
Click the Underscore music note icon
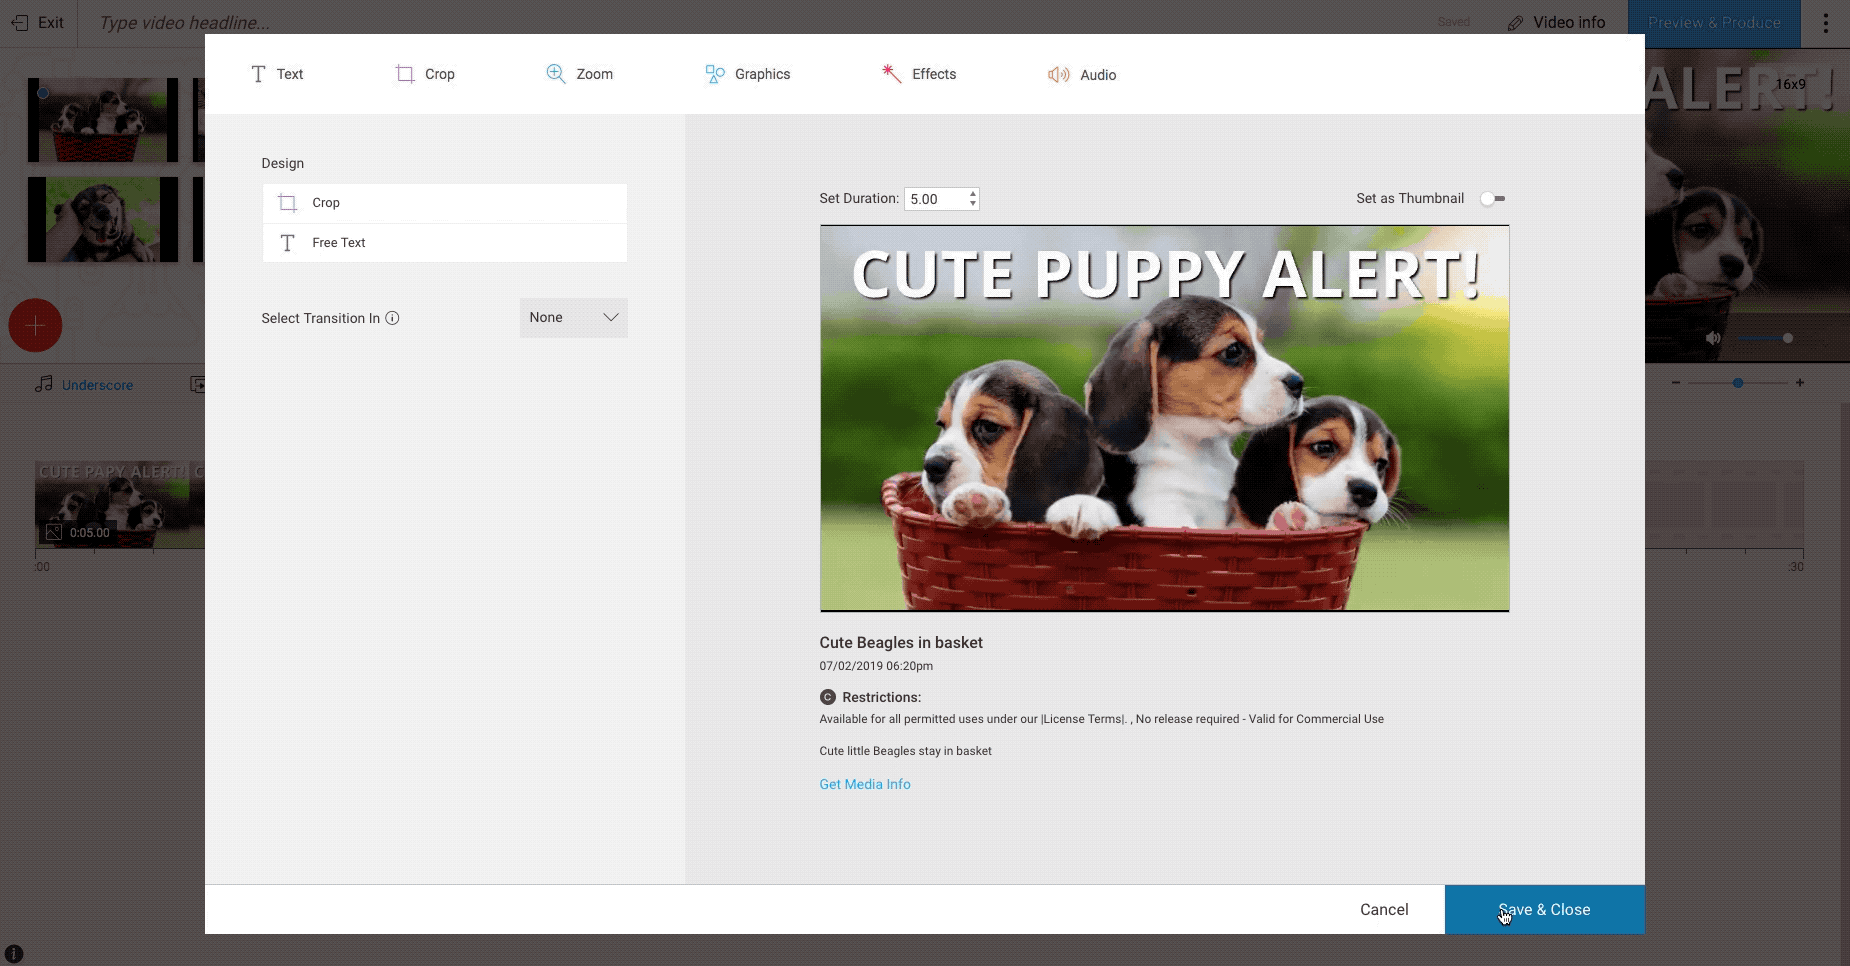(44, 384)
